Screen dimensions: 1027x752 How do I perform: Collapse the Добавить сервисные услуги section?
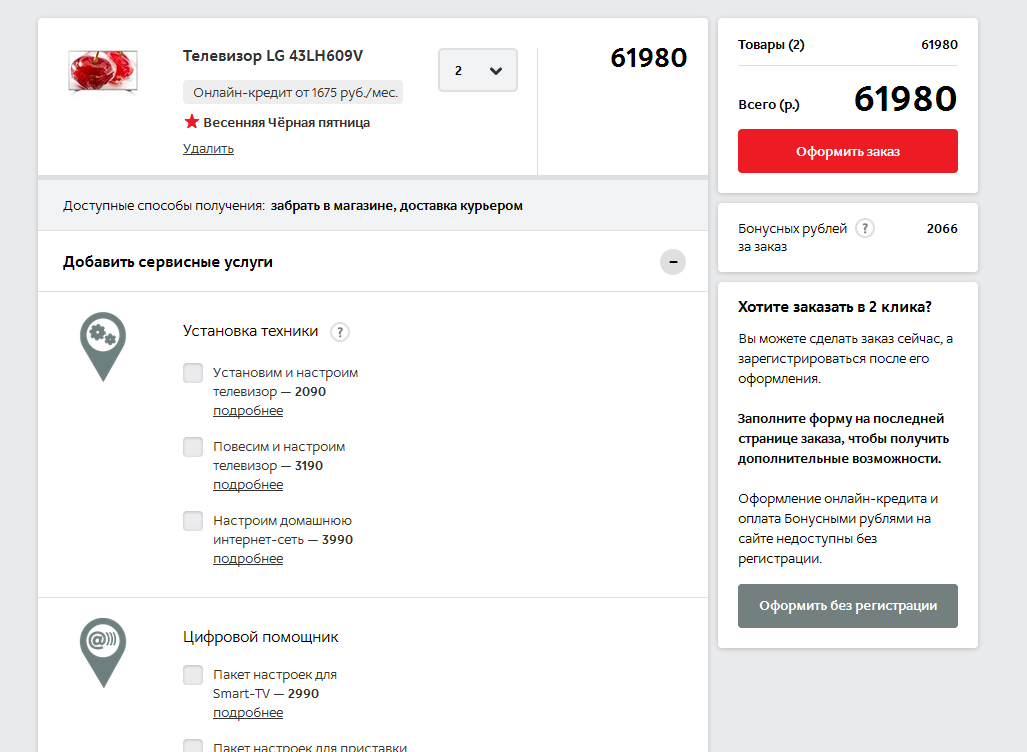point(673,262)
